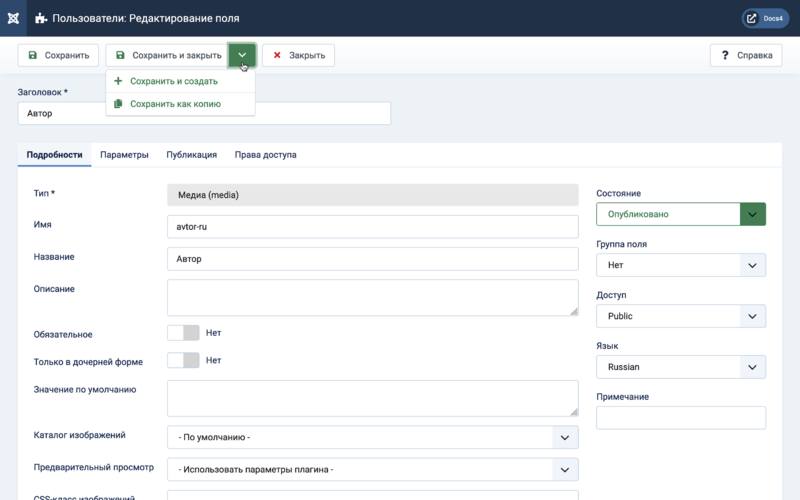Open the Состояние dropdown
The width and height of the screenshot is (800, 500).
click(681, 214)
